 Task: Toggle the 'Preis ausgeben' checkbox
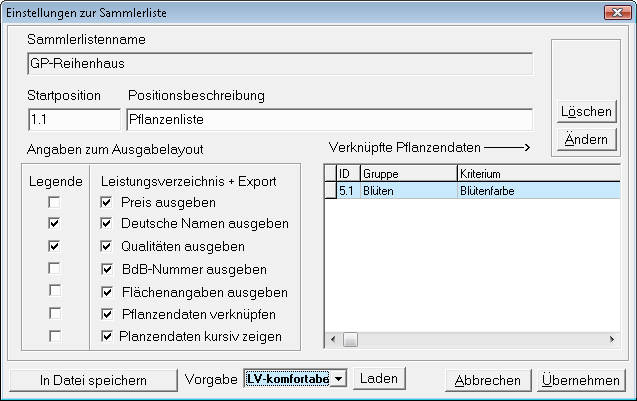[x=108, y=202]
